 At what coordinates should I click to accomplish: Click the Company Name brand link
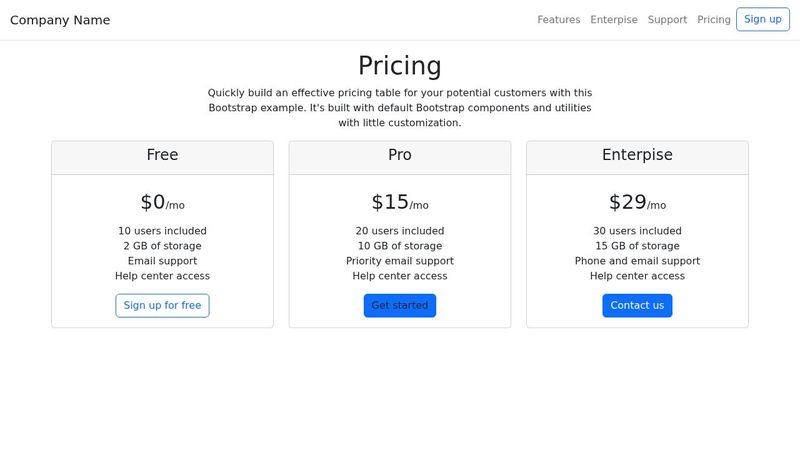(60, 20)
